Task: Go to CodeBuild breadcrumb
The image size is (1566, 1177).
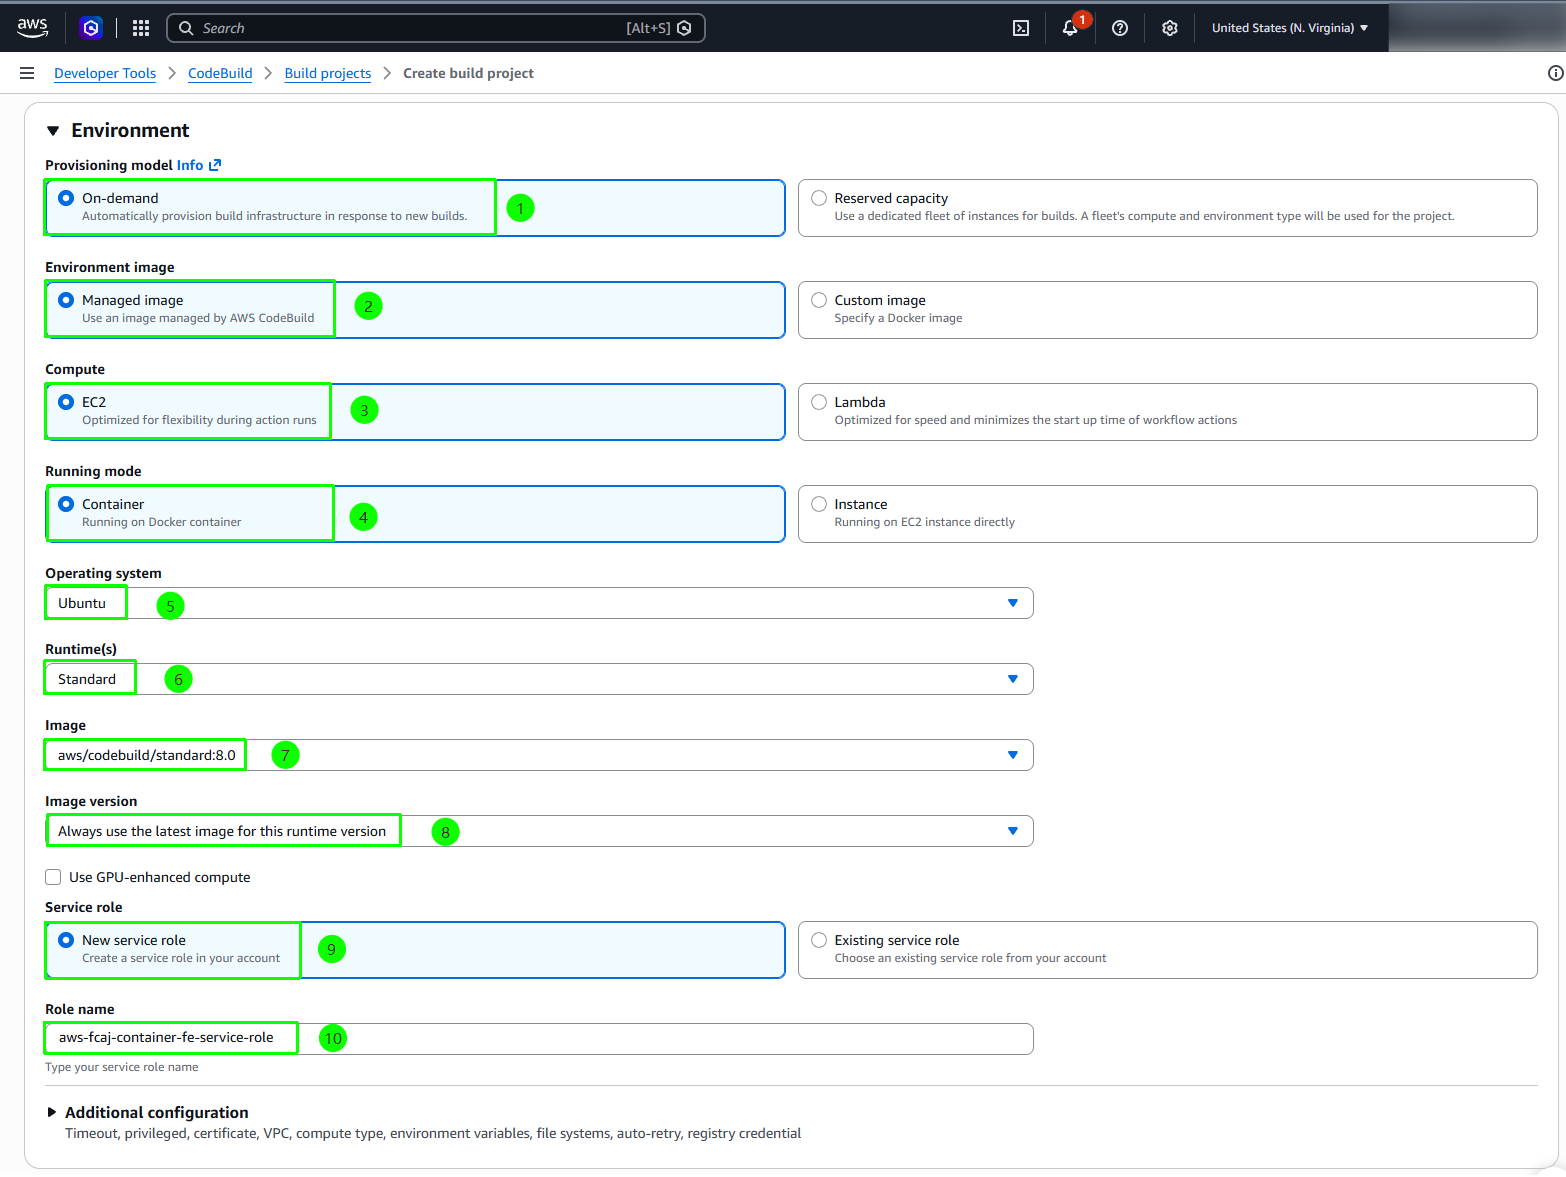Action: [220, 73]
